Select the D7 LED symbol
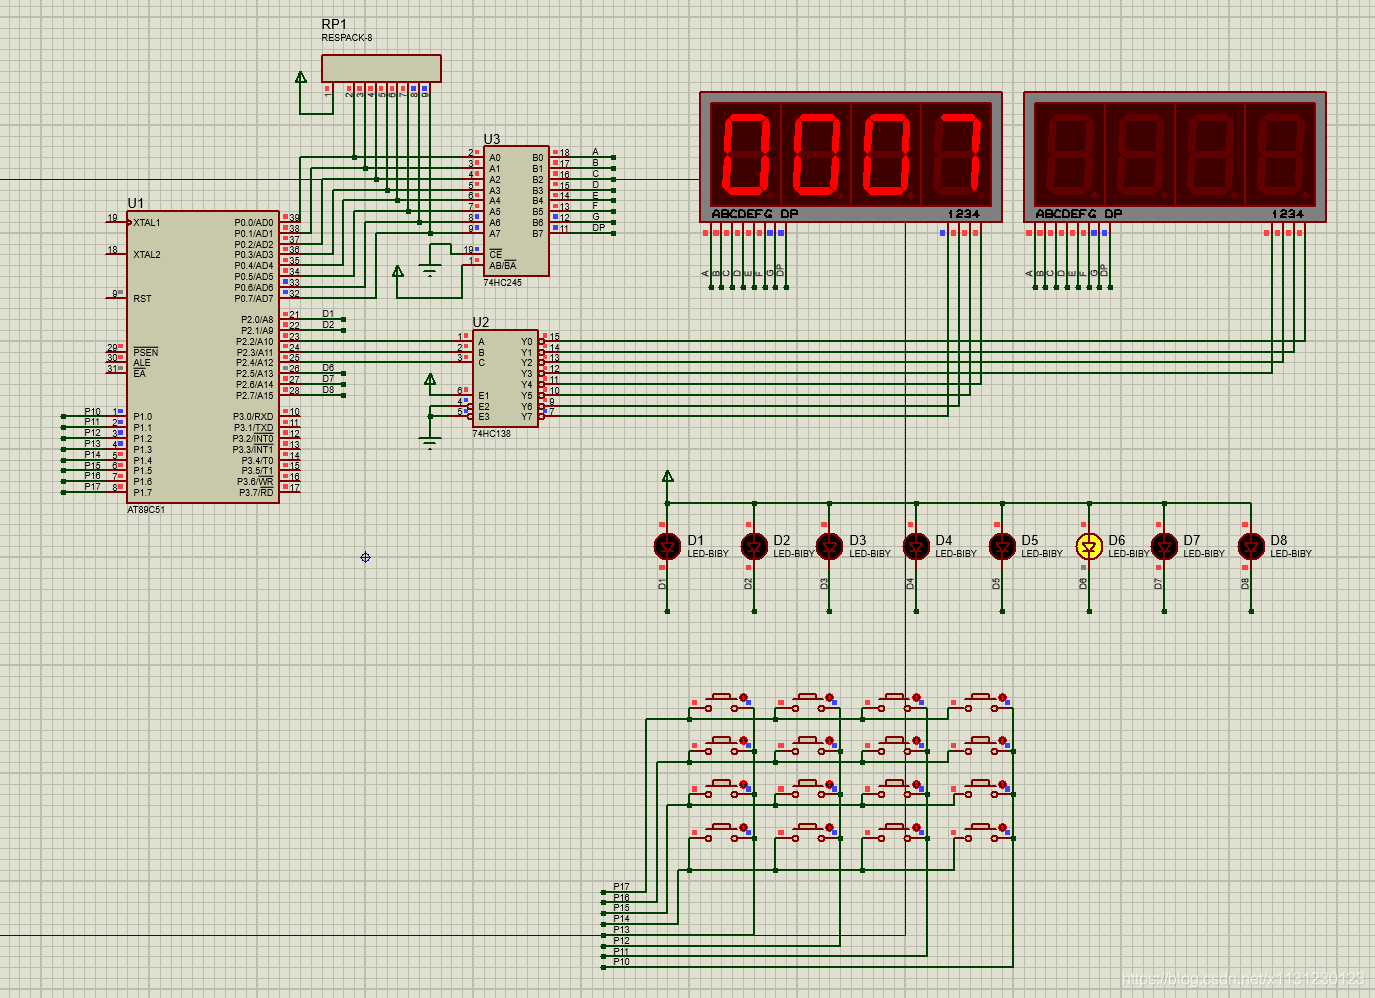Image resolution: width=1375 pixels, height=998 pixels. click(1164, 546)
